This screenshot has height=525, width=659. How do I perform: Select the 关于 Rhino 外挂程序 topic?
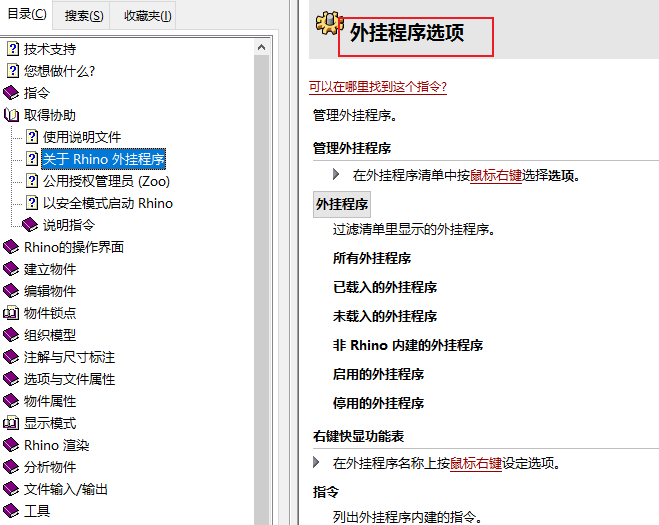[x=103, y=159]
